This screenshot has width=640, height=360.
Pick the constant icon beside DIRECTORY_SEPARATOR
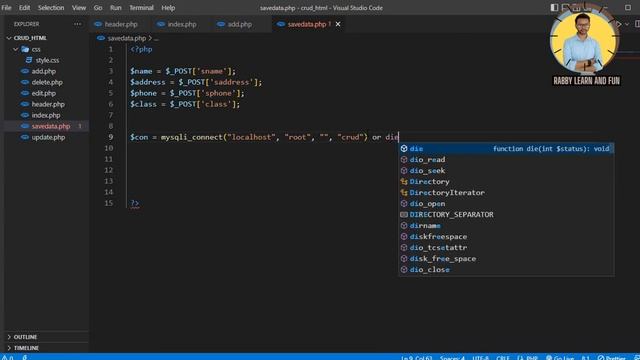[x=404, y=215]
